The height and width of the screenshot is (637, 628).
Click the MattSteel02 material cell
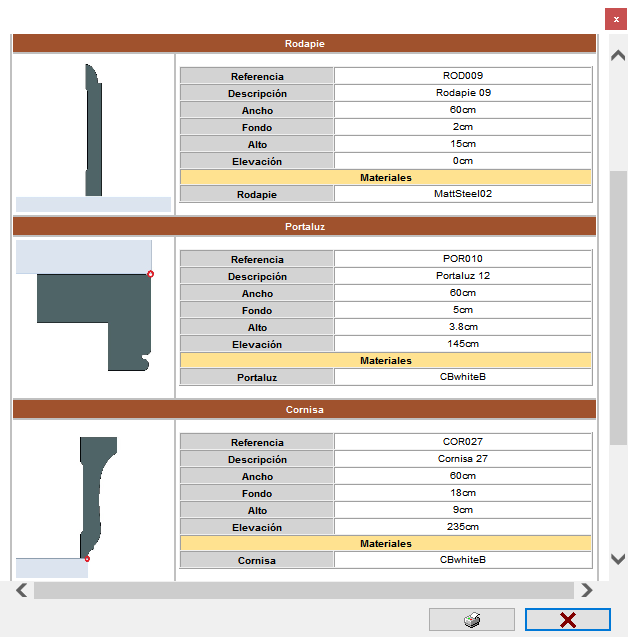point(463,194)
